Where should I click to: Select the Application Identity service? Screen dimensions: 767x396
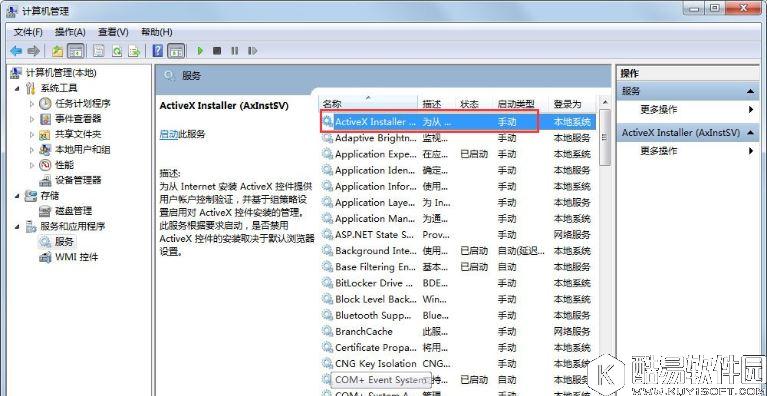tap(458, 170)
